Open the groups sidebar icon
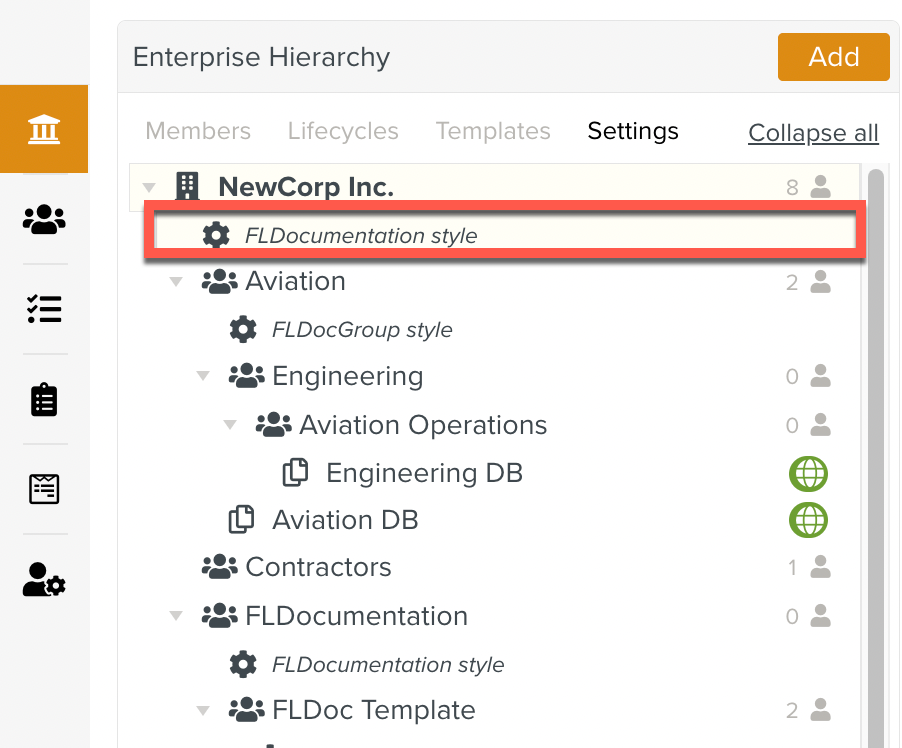The image size is (902, 748). [x=44, y=219]
